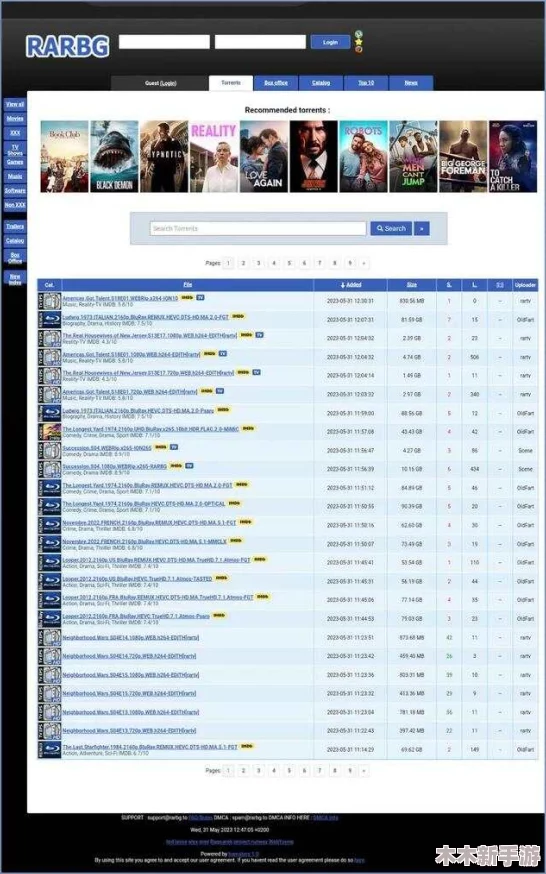This screenshot has width=546, height=874.
Task: Switch to the Box office tab
Action: pos(276,83)
